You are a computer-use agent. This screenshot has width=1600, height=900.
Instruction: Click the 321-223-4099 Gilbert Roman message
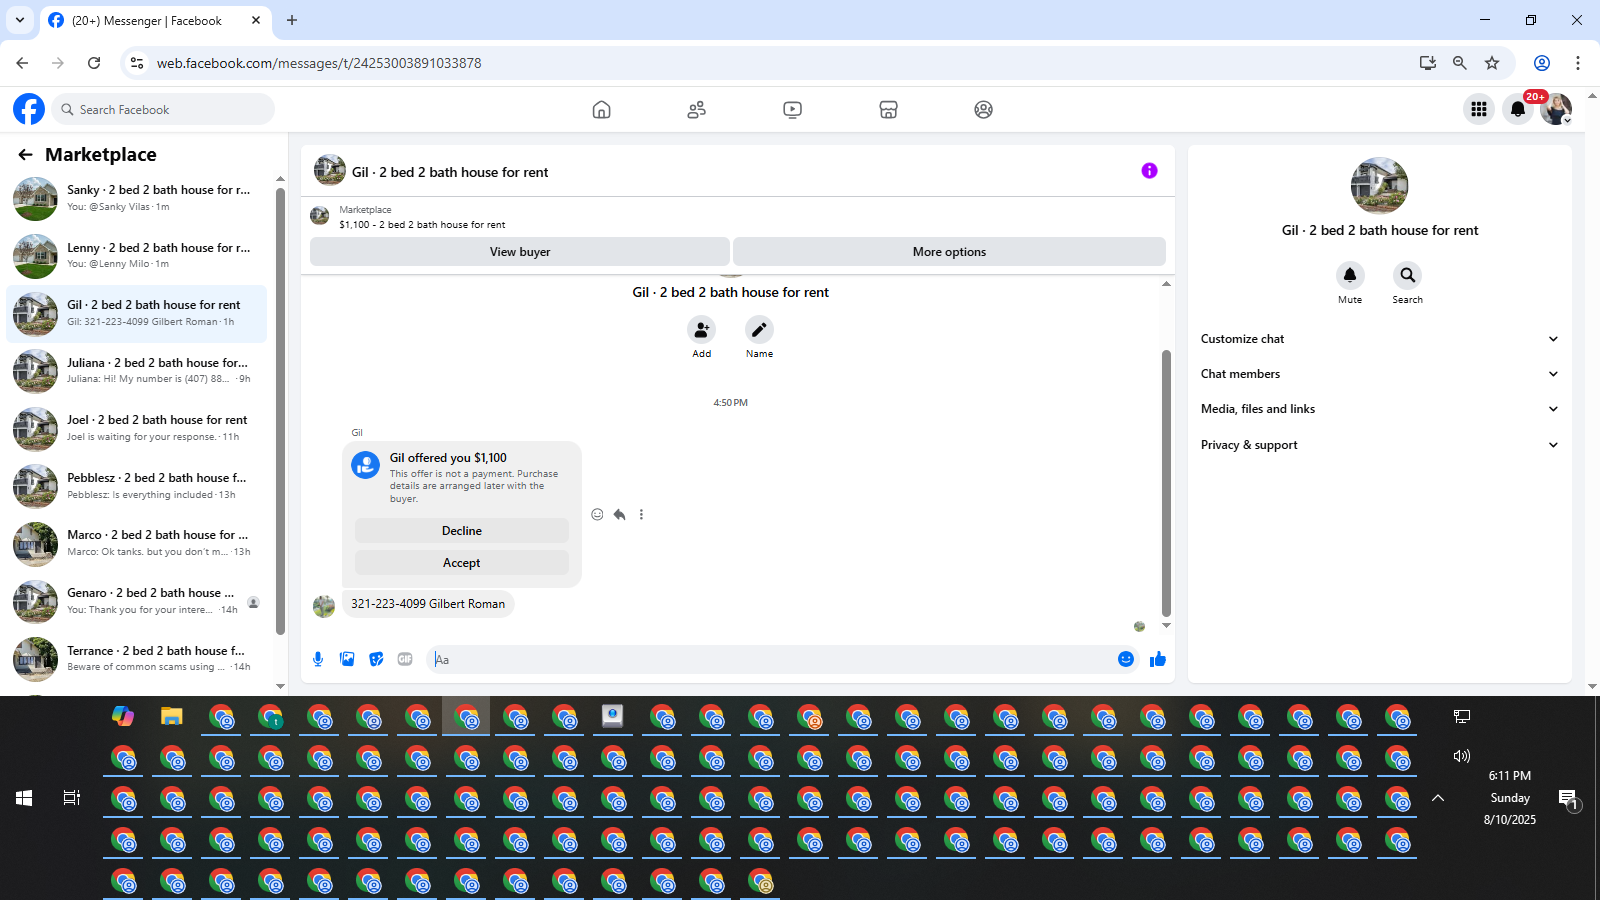tap(428, 604)
